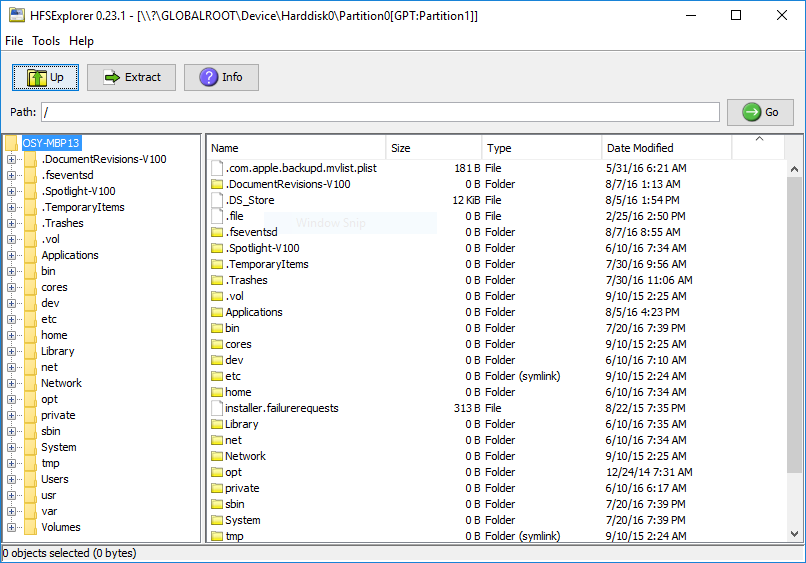Click the 12 KiB size cell
Image resolution: width=806 pixels, height=563 pixels.
pyautogui.click(x=466, y=200)
